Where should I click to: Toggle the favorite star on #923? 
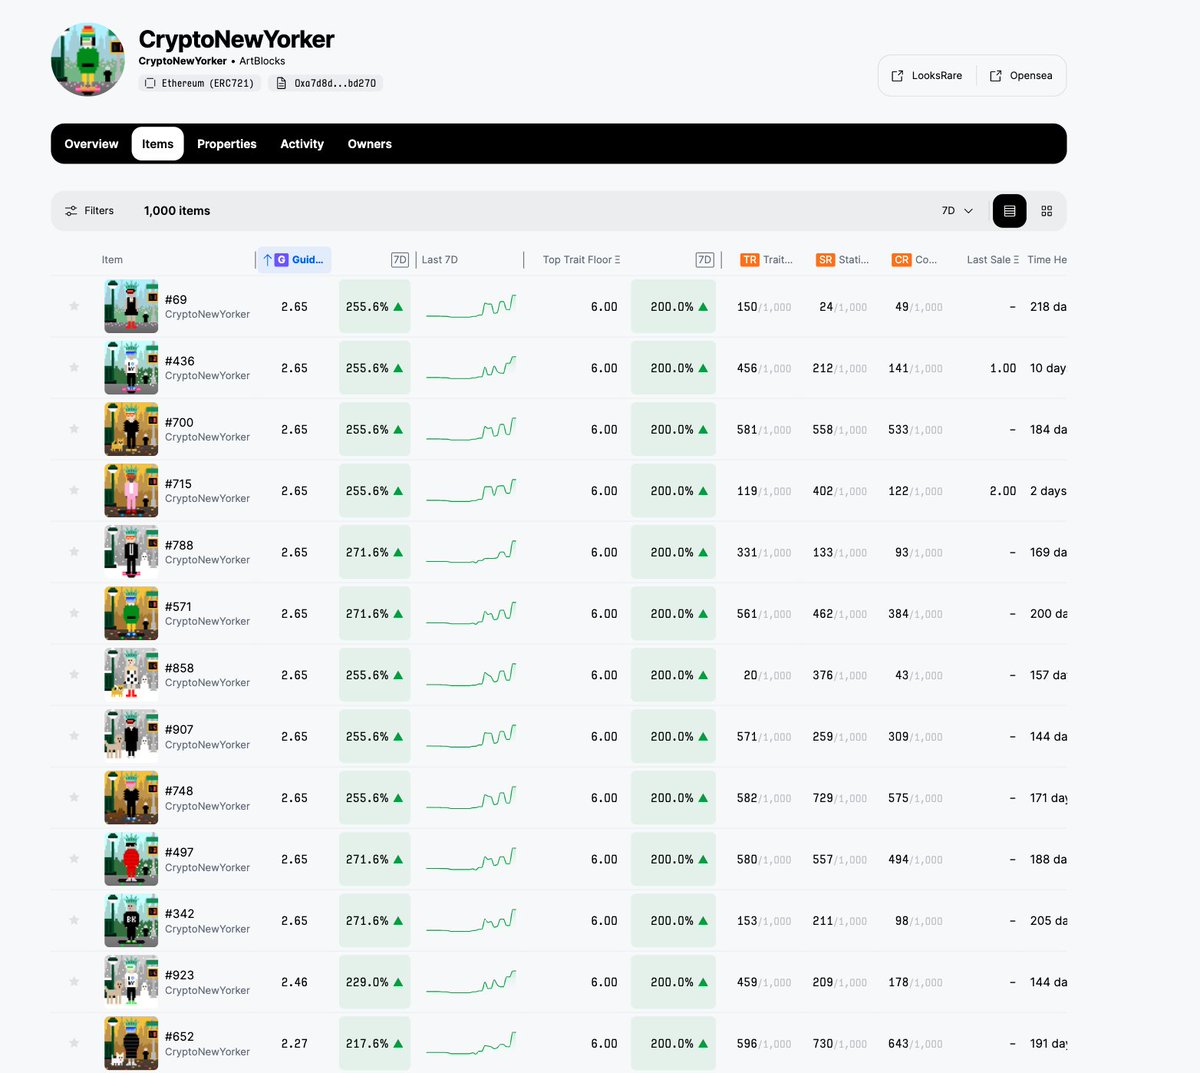[x=73, y=981]
